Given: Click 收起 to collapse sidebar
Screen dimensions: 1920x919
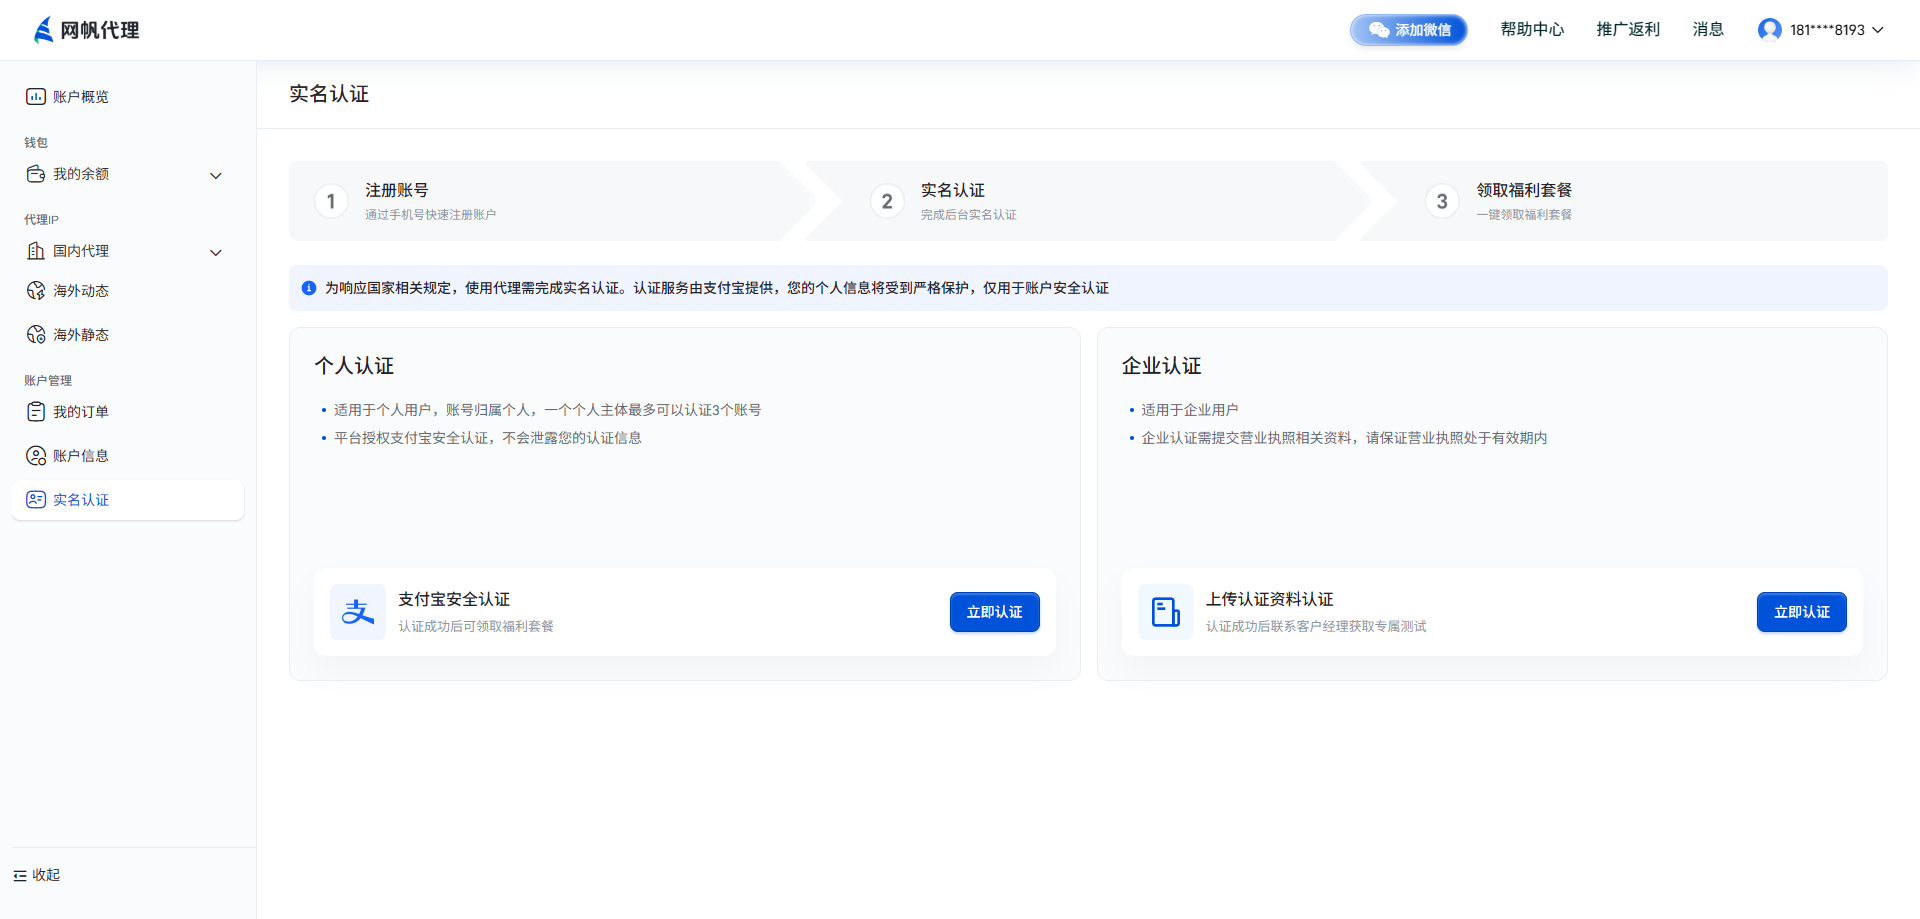Looking at the screenshot, I should pos(37,875).
